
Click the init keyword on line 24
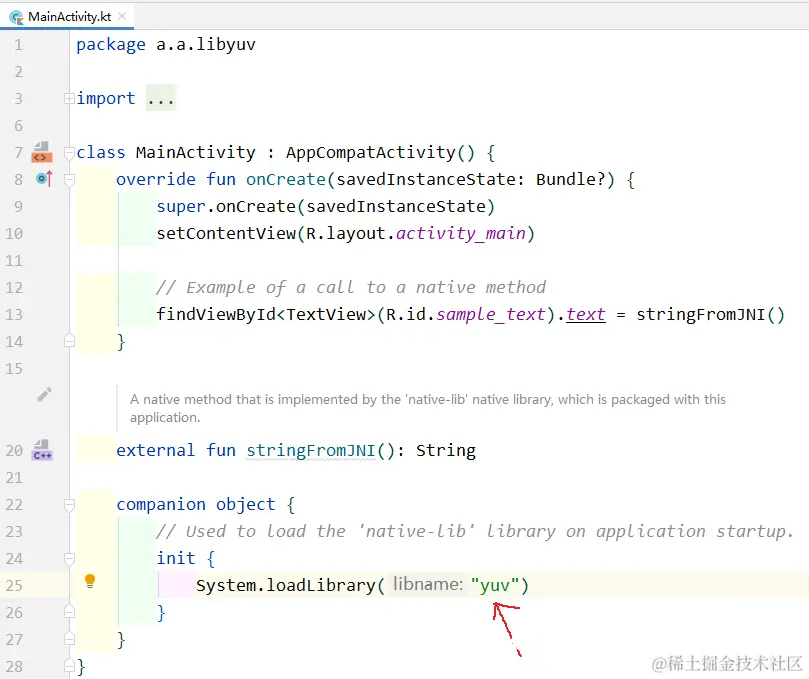tap(176, 558)
